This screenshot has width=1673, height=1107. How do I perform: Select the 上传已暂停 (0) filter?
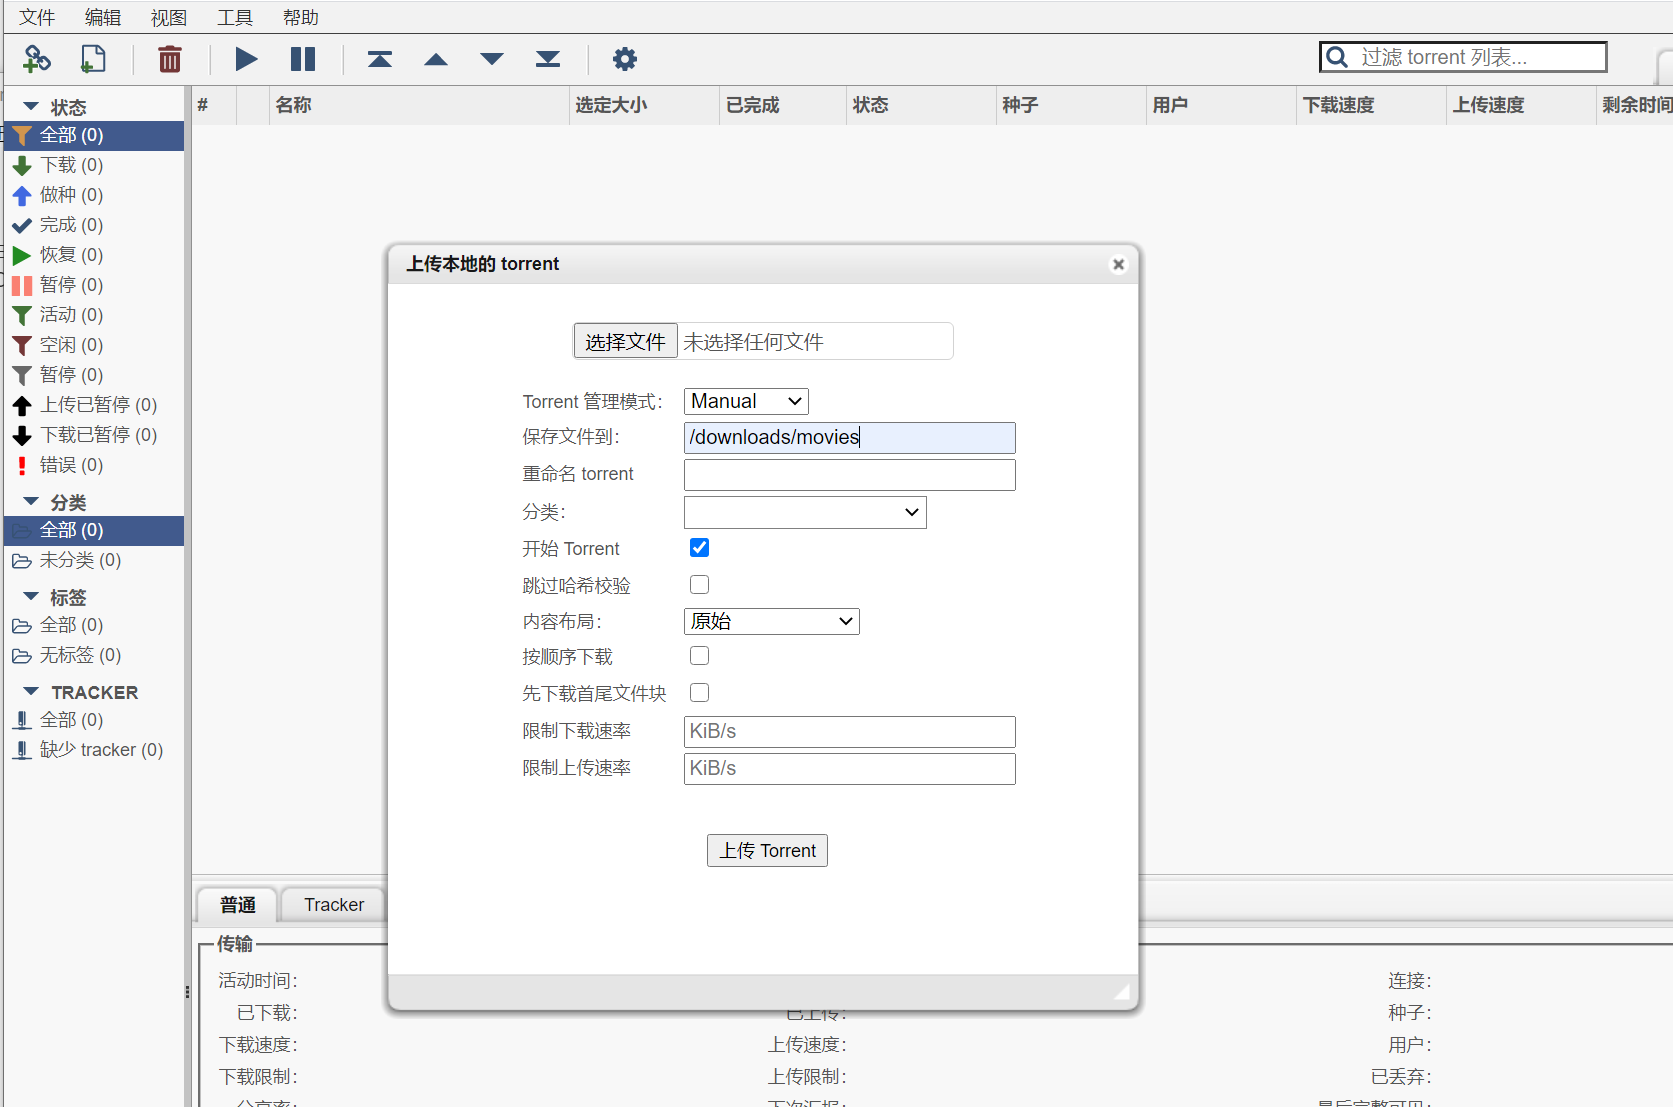[x=94, y=405]
